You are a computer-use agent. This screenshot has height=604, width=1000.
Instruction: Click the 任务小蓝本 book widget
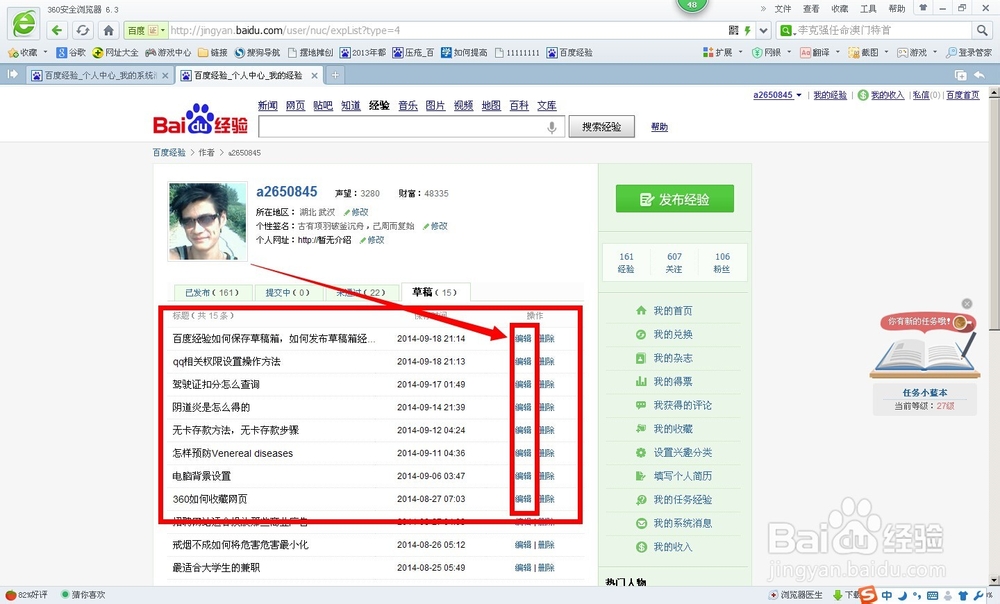click(925, 357)
